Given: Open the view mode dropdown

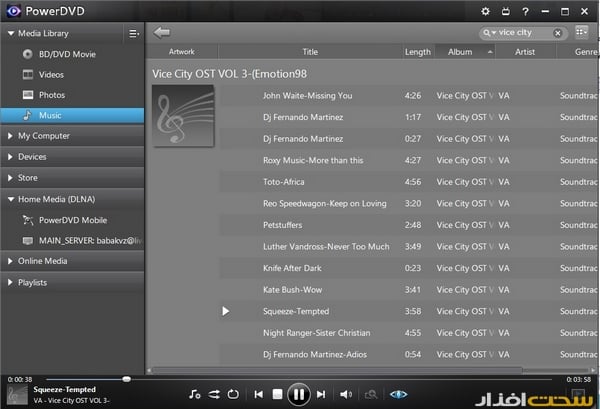Looking at the screenshot, I should (x=582, y=33).
